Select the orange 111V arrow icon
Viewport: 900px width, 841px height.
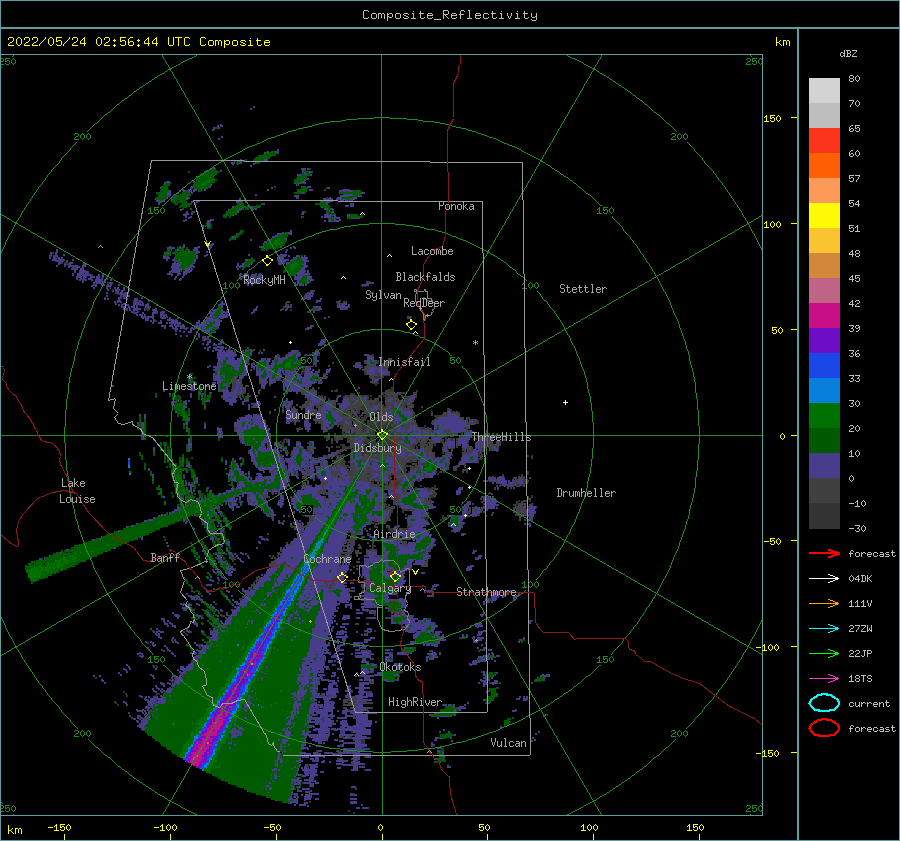pyautogui.click(x=824, y=603)
